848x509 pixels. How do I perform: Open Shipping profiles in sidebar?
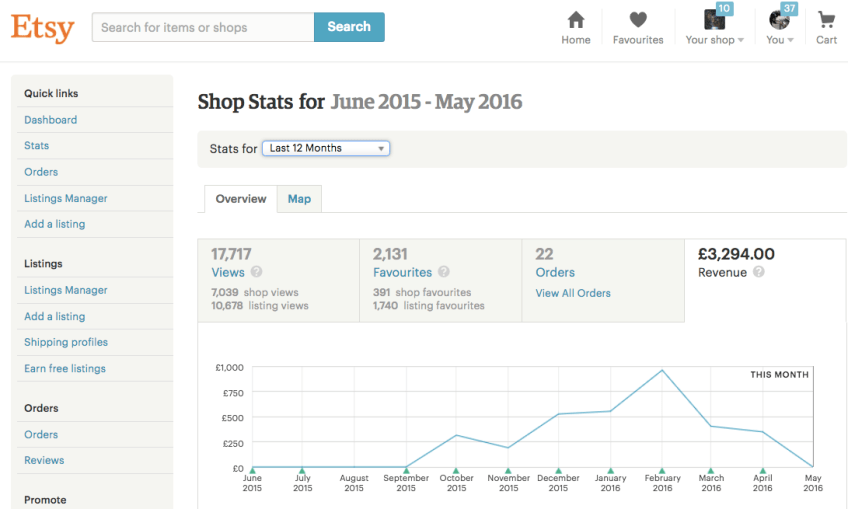pyautogui.click(x=66, y=342)
